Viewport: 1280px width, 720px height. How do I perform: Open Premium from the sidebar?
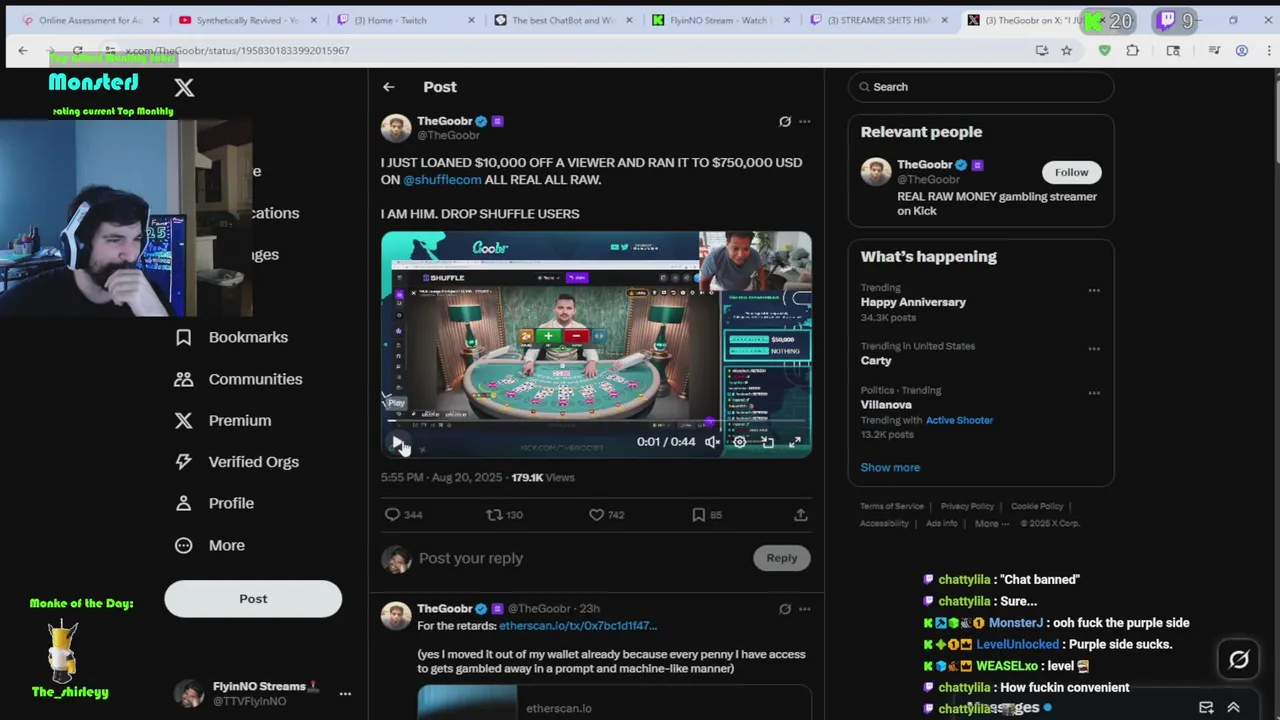pos(240,420)
